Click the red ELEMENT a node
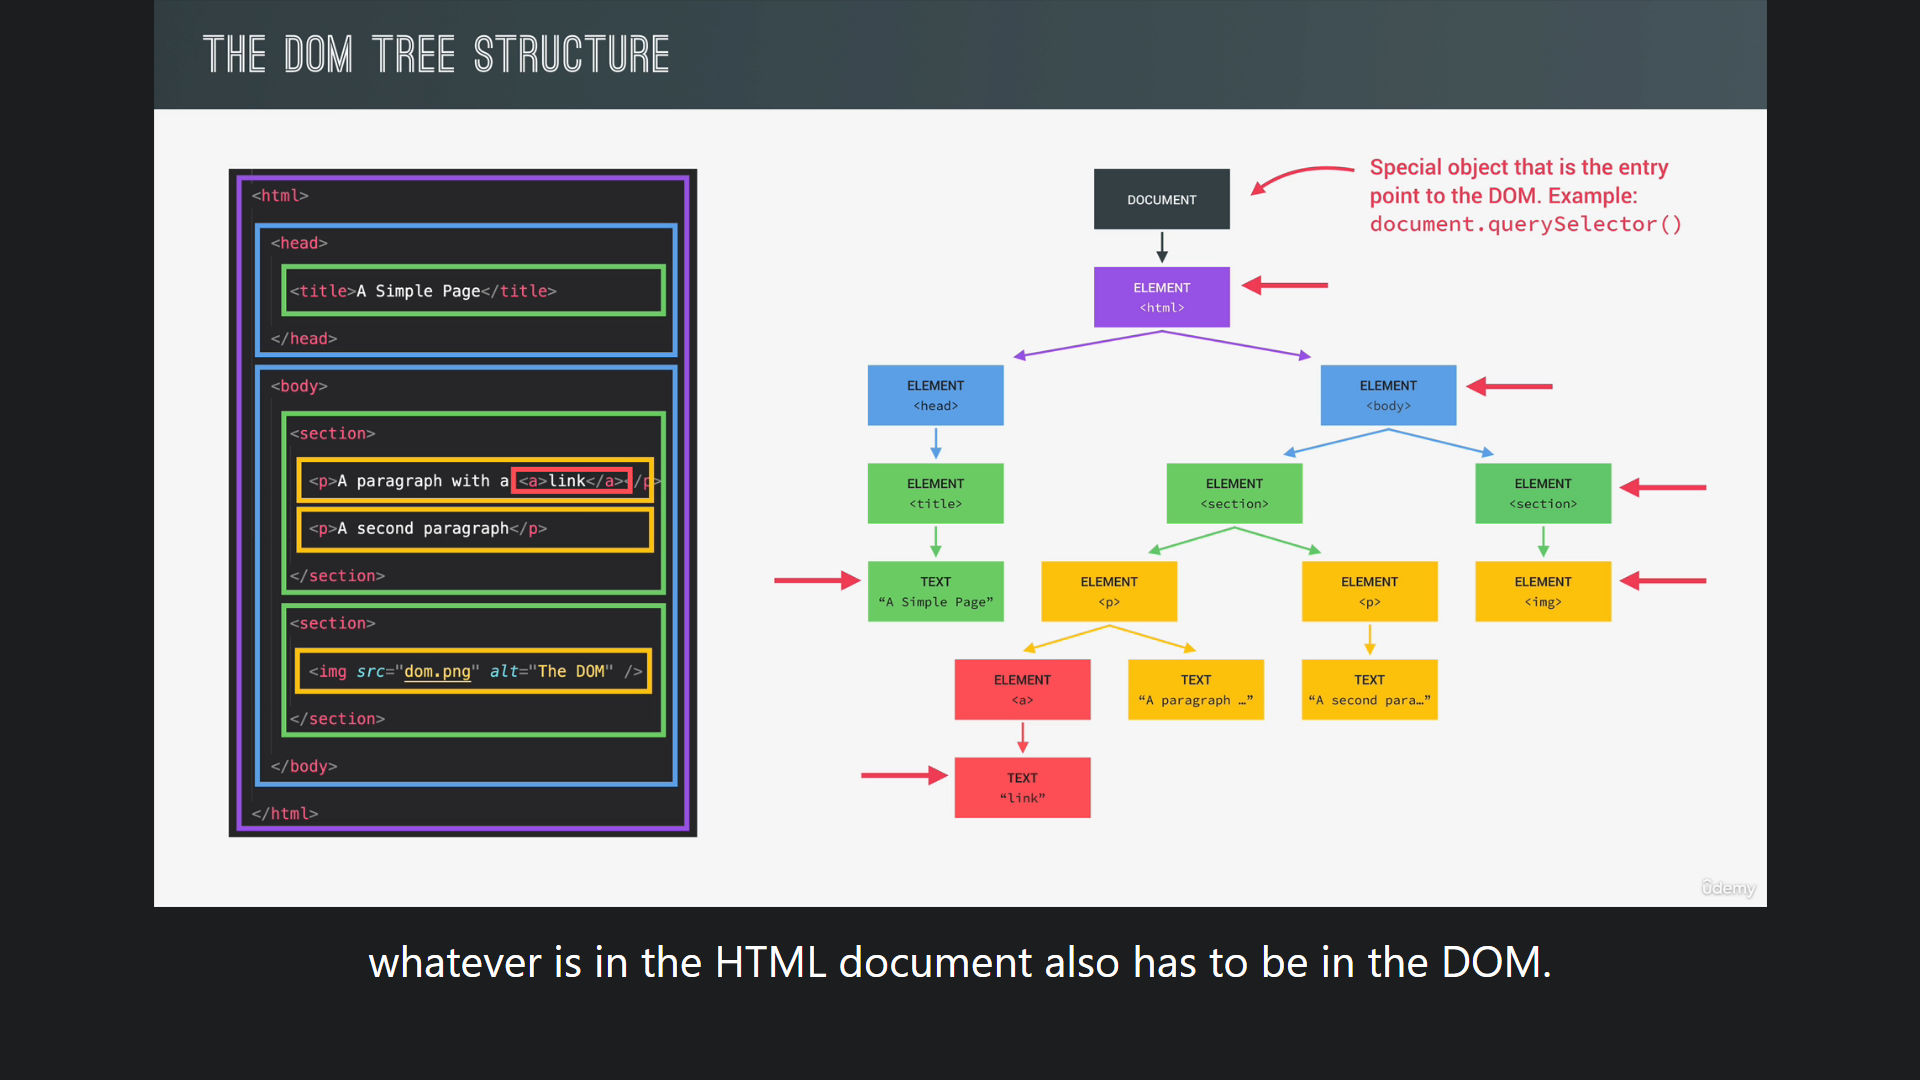 click(x=1021, y=689)
